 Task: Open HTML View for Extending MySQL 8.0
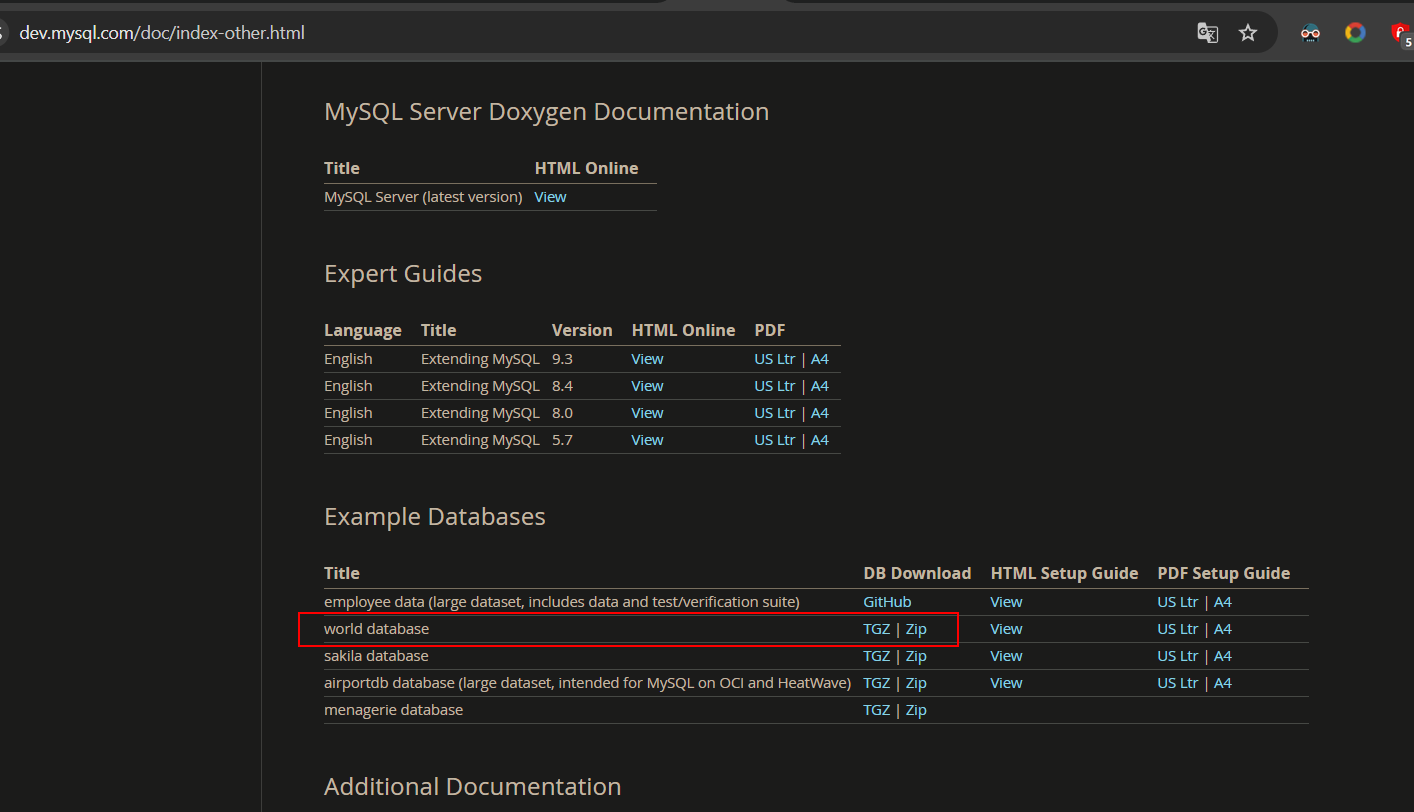tap(647, 413)
